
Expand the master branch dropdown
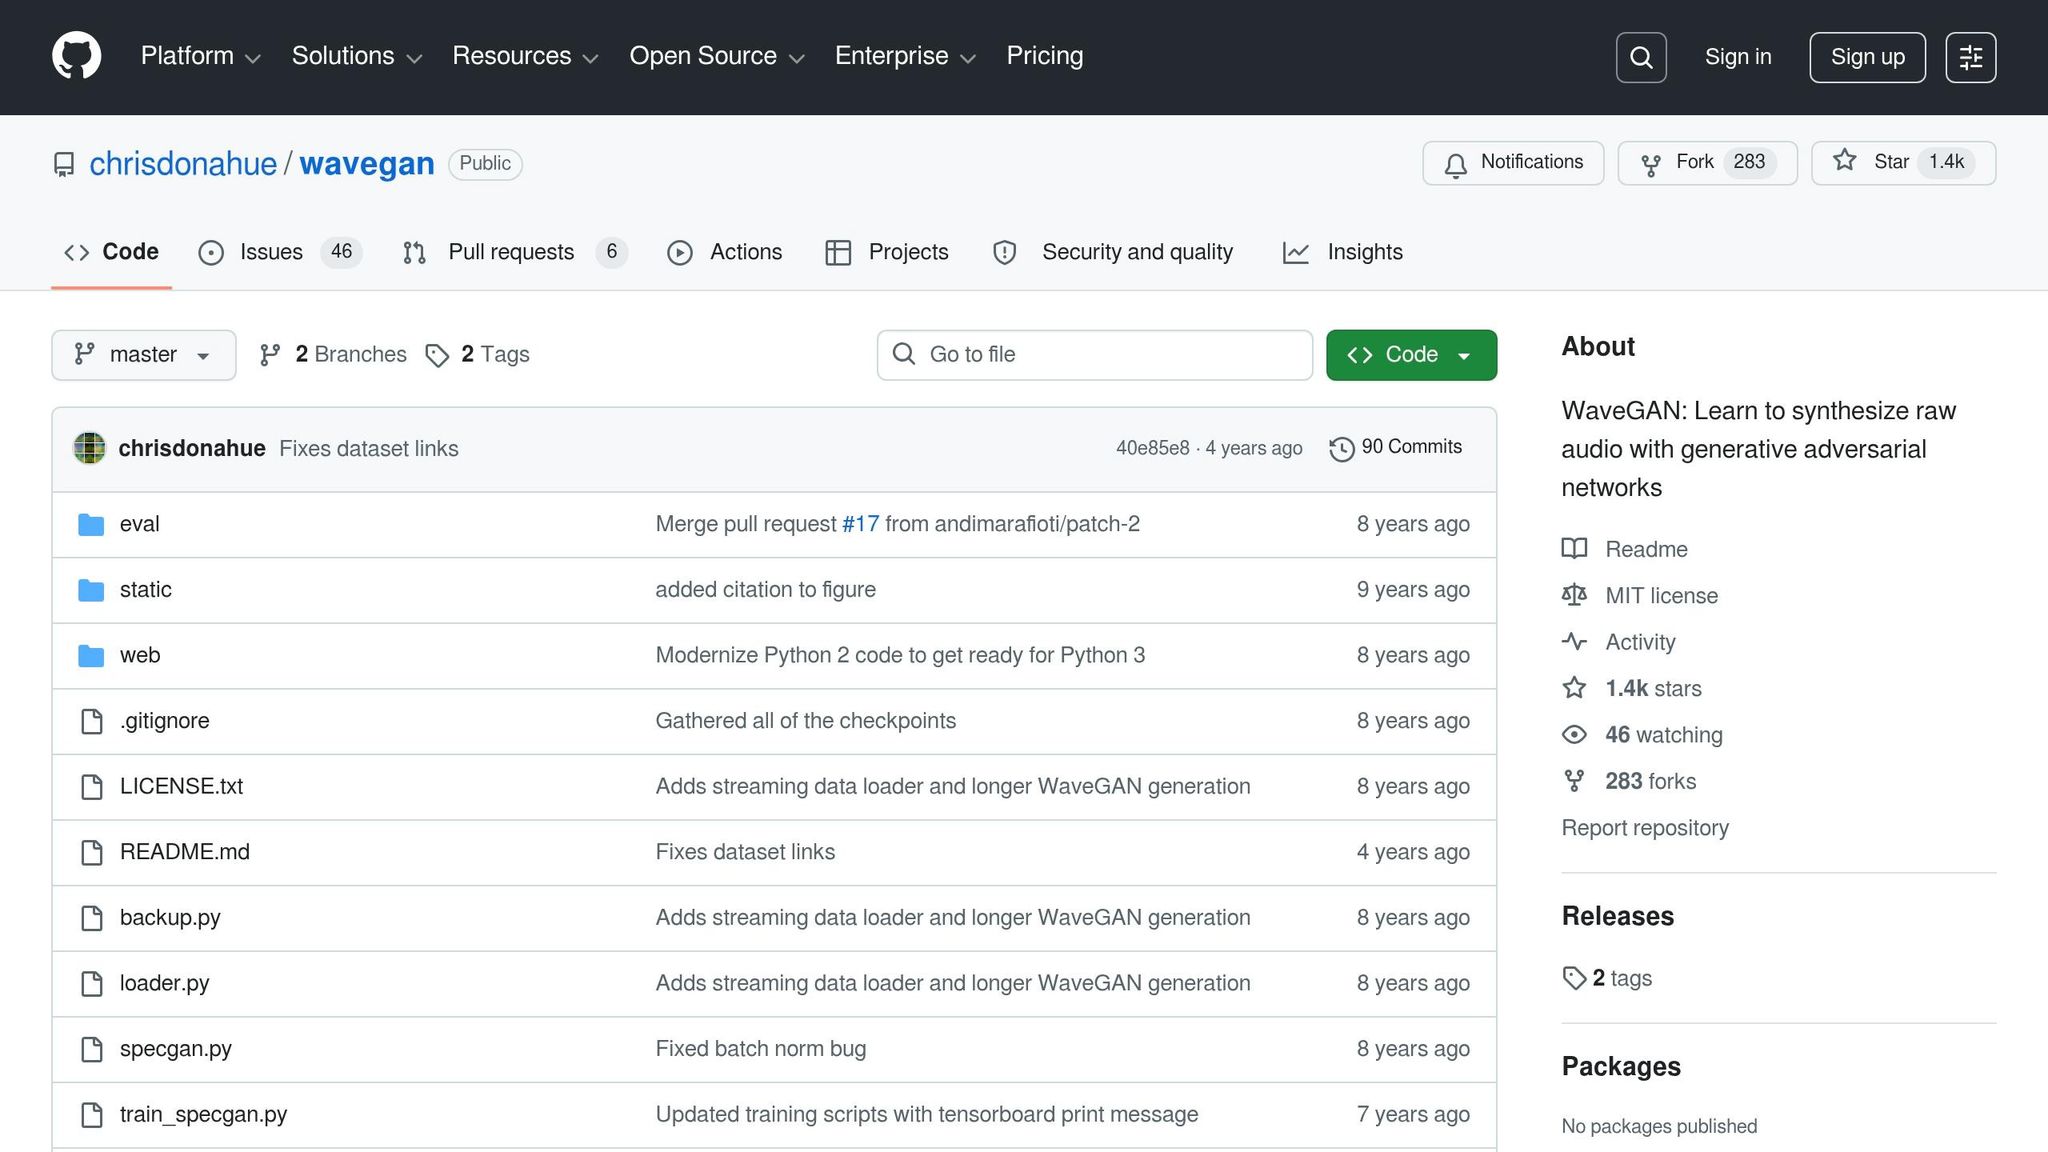point(143,355)
